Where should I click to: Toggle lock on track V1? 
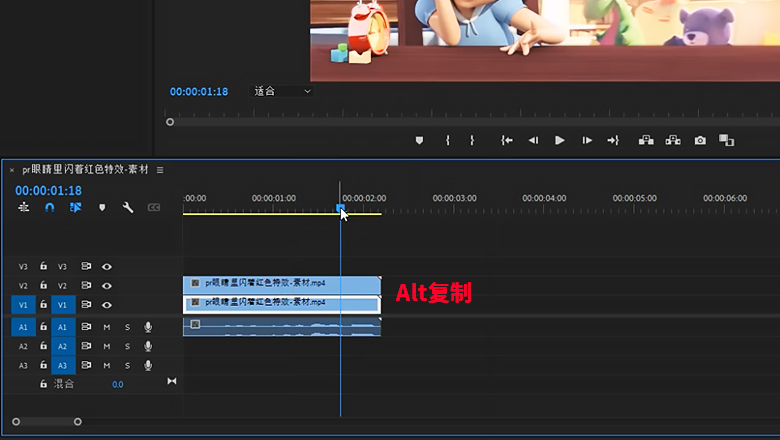tap(44, 304)
